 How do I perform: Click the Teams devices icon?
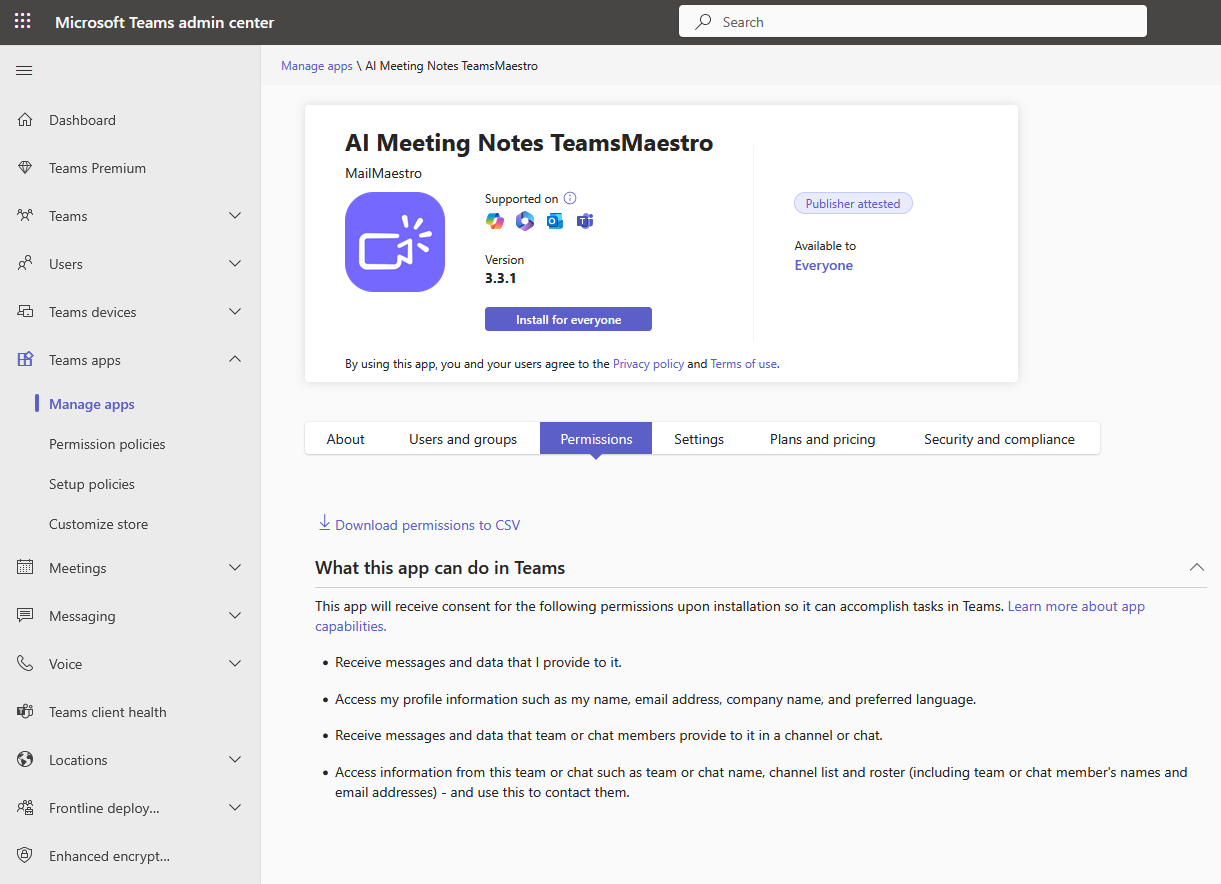[26, 312]
